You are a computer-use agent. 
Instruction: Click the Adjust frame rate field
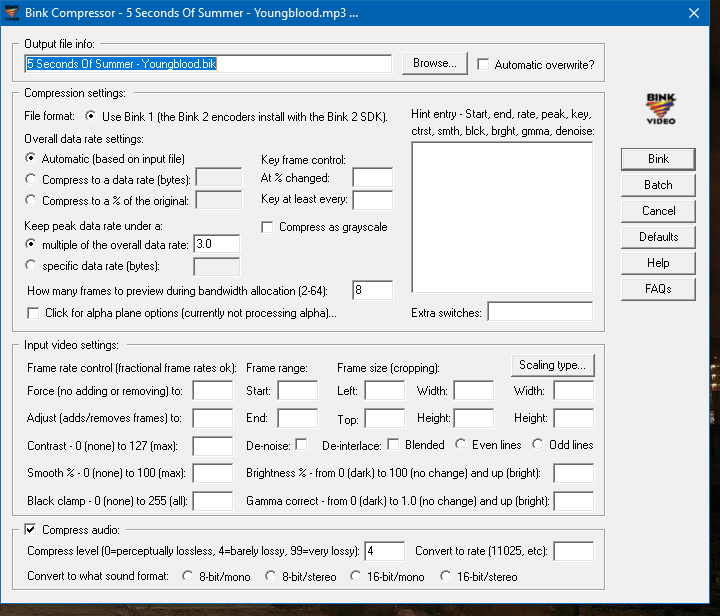213,418
